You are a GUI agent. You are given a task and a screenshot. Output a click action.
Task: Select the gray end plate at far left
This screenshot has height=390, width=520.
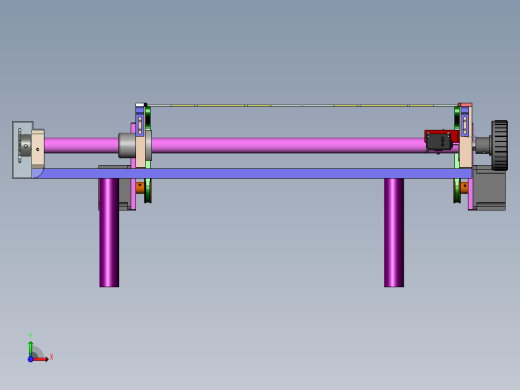point(22,150)
